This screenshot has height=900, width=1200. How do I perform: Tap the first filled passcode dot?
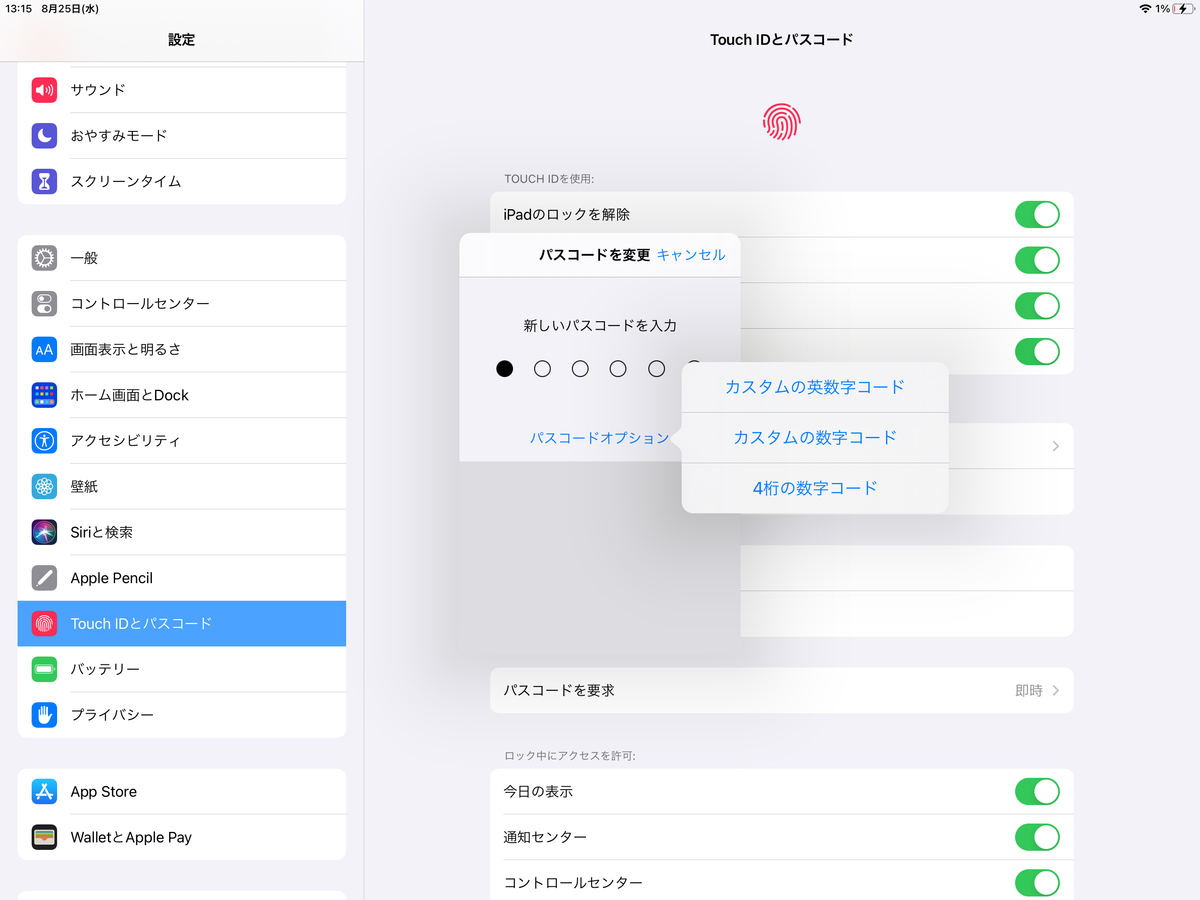click(505, 369)
